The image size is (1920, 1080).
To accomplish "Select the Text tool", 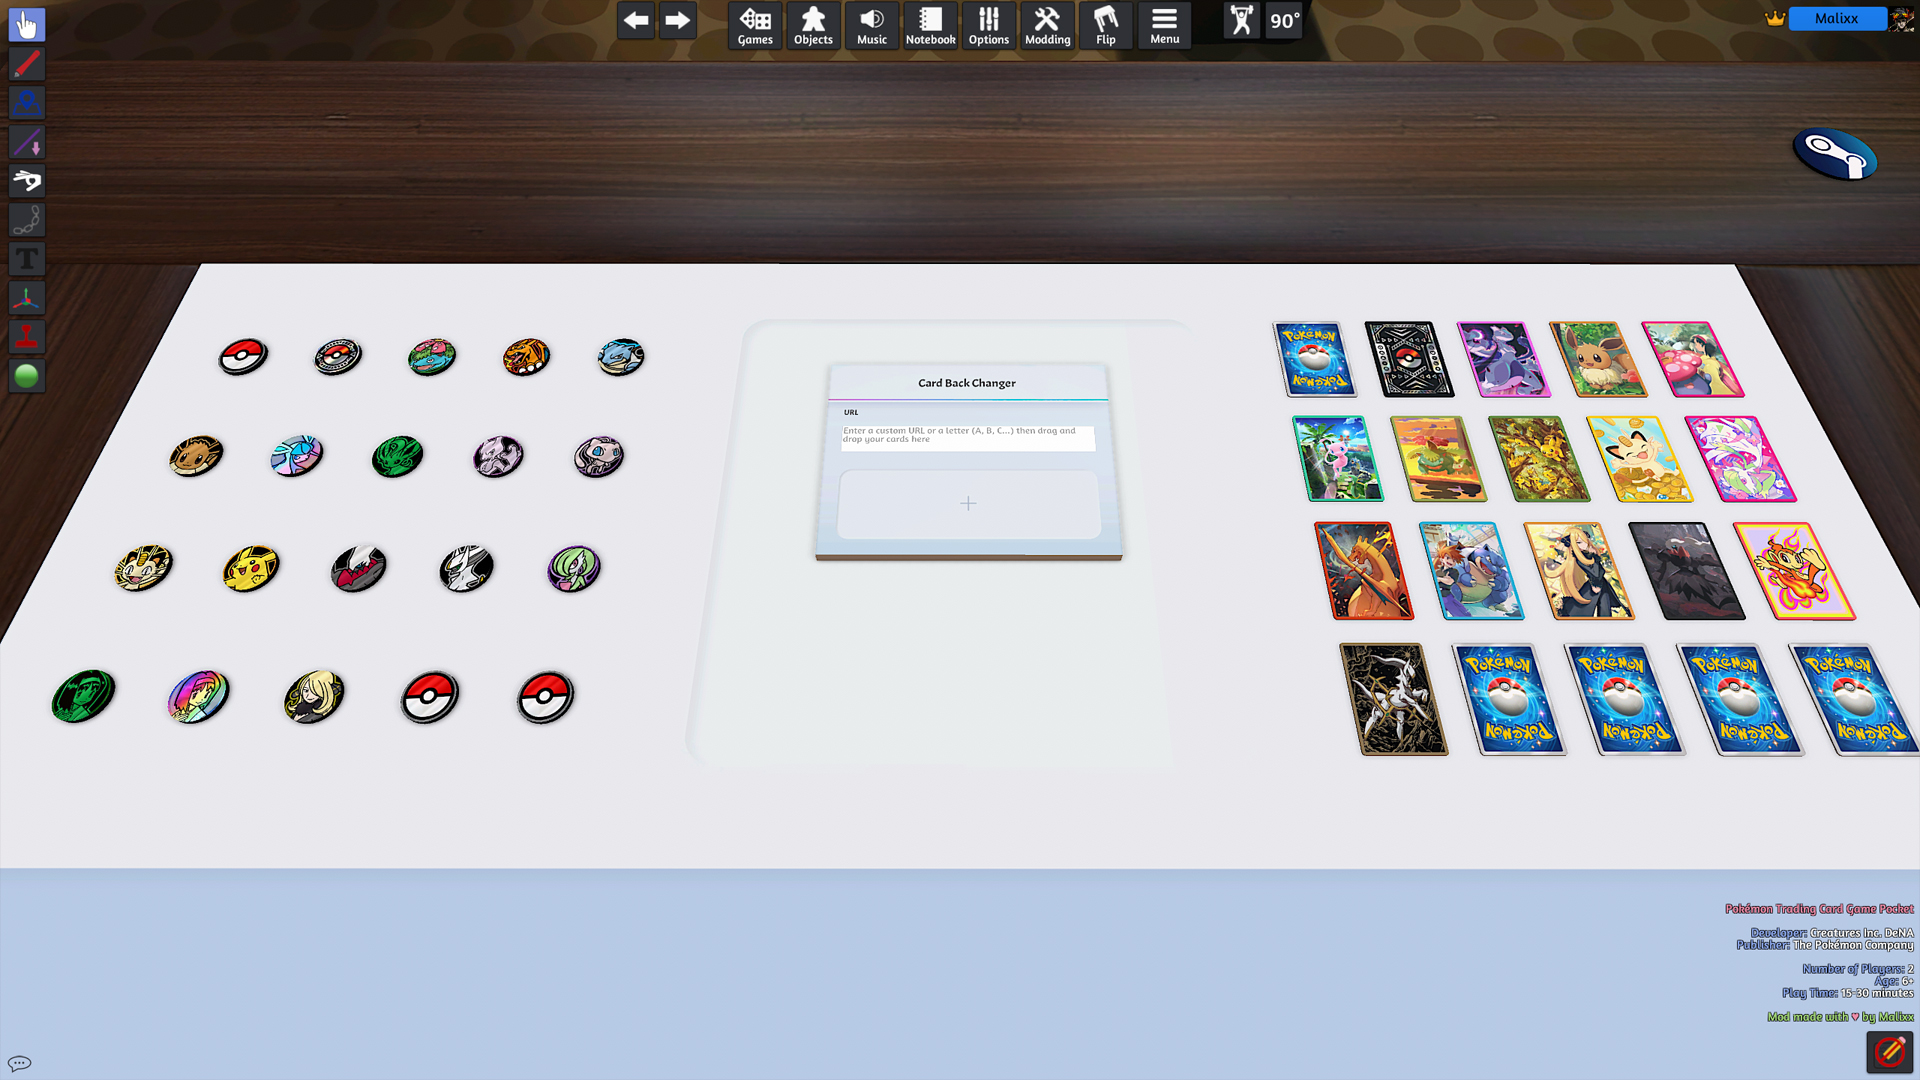I will coord(27,258).
